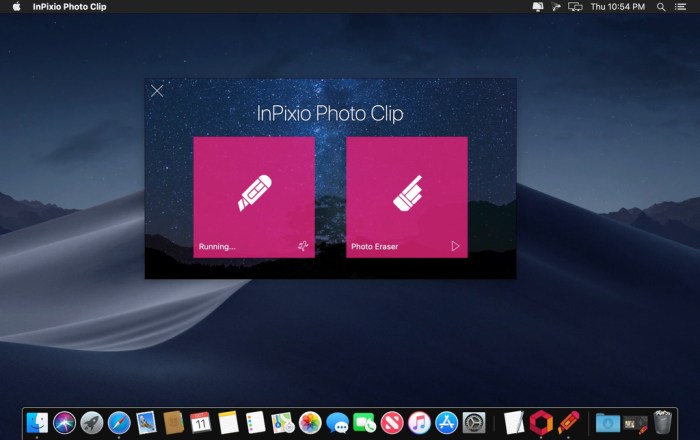700x440 pixels.
Task: Open Launchpad rocket icon
Action: [x=92, y=422]
